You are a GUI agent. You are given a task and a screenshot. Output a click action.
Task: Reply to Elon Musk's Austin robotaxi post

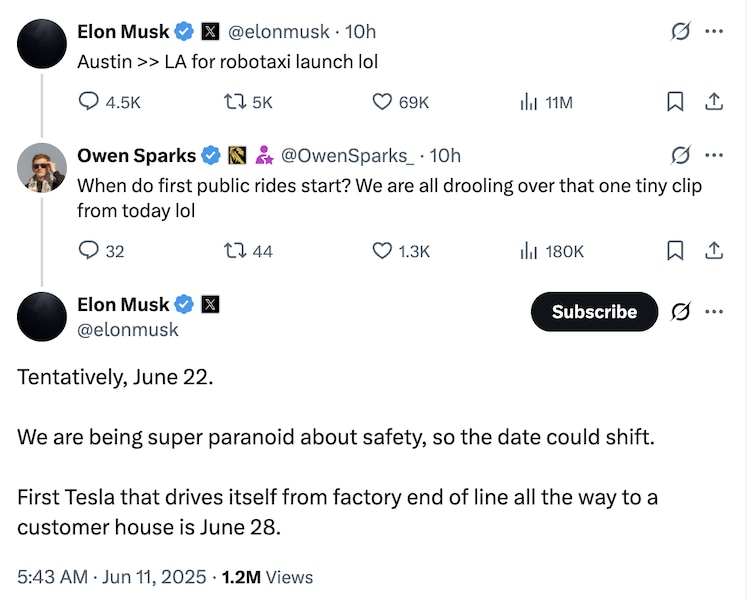click(x=90, y=101)
